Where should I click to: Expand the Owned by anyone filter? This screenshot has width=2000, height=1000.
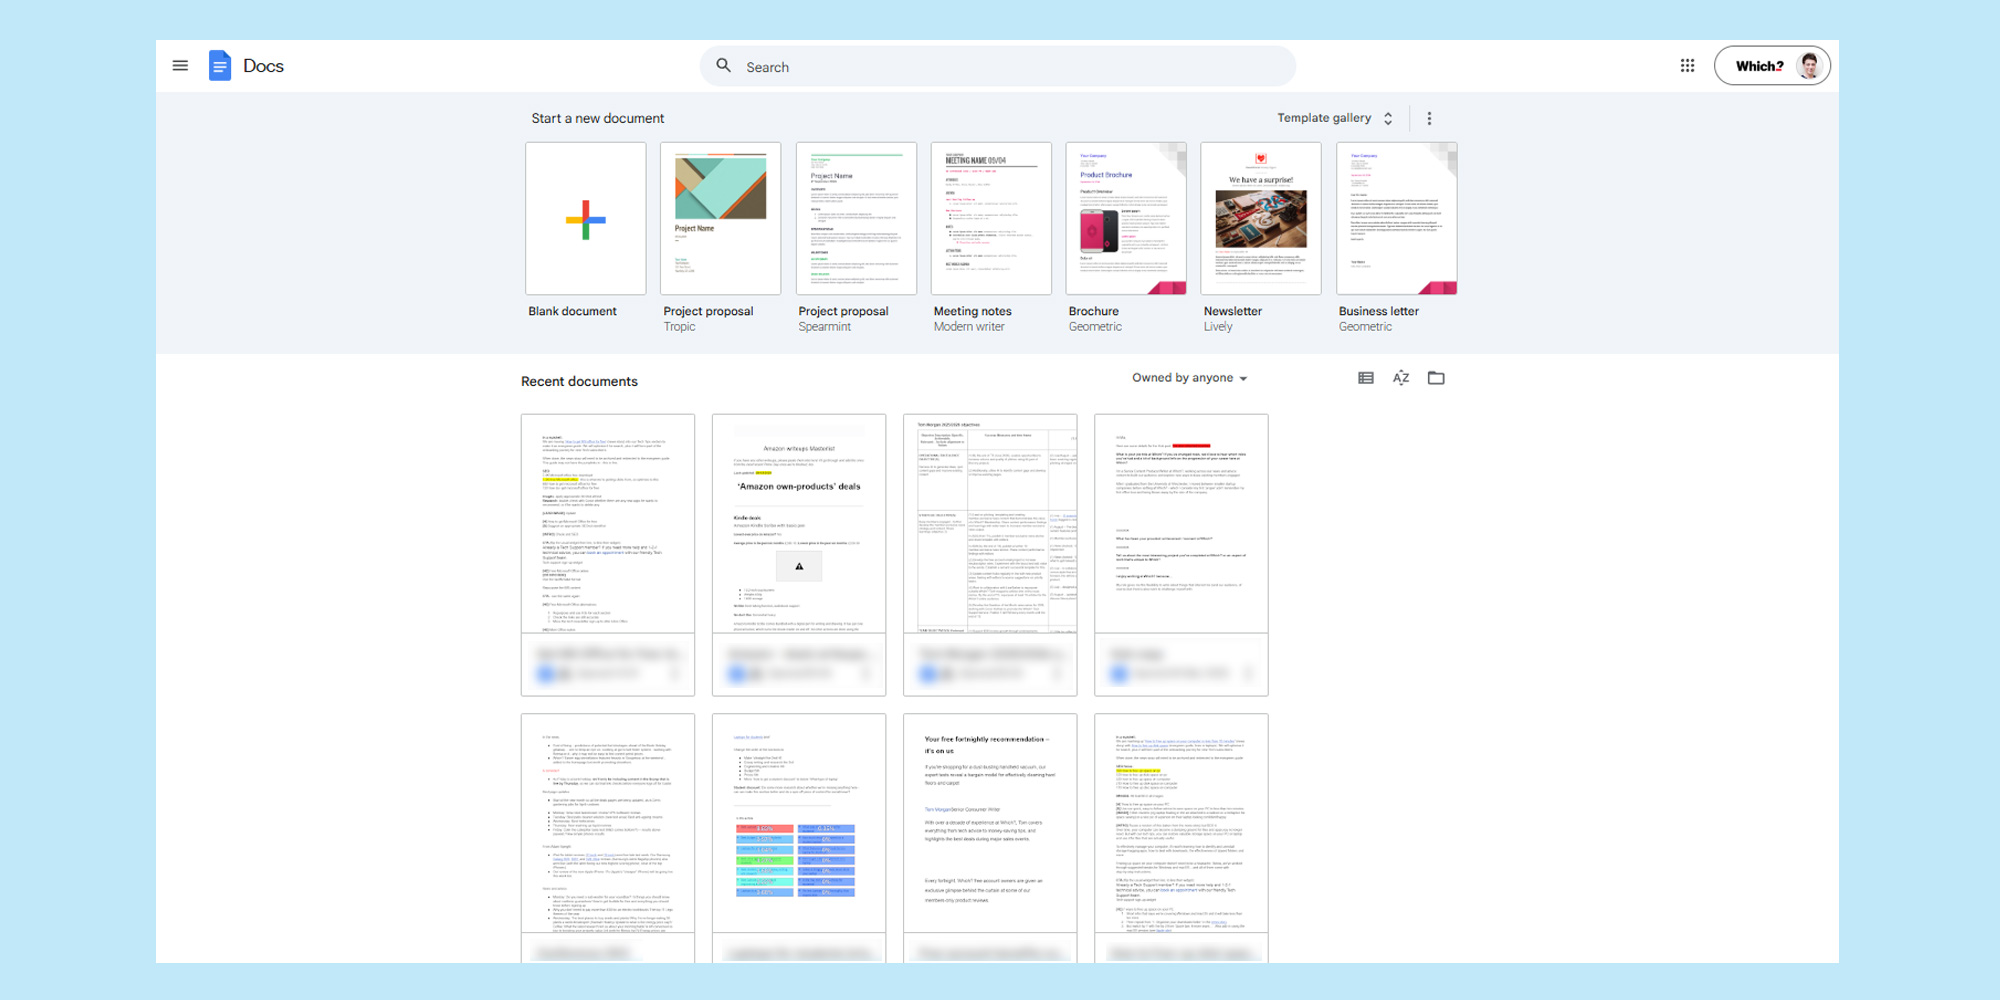[1189, 378]
